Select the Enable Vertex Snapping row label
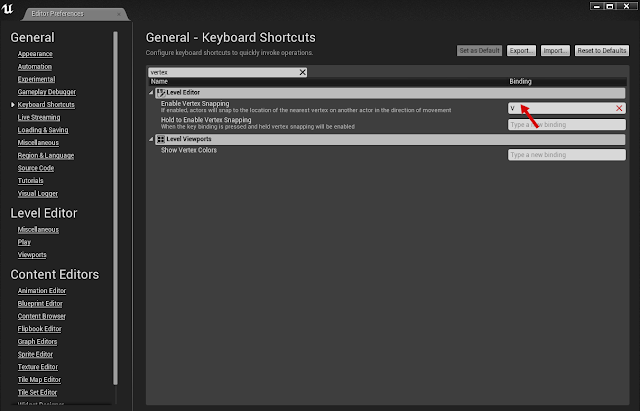This screenshot has height=411, width=640. point(195,104)
